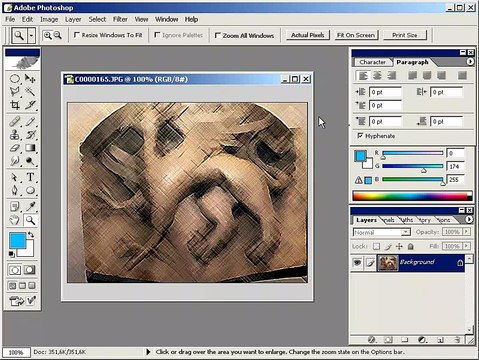Select the Polygonal Lasso tool
The height and width of the screenshot is (360, 479).
click(x=15, y=91)
